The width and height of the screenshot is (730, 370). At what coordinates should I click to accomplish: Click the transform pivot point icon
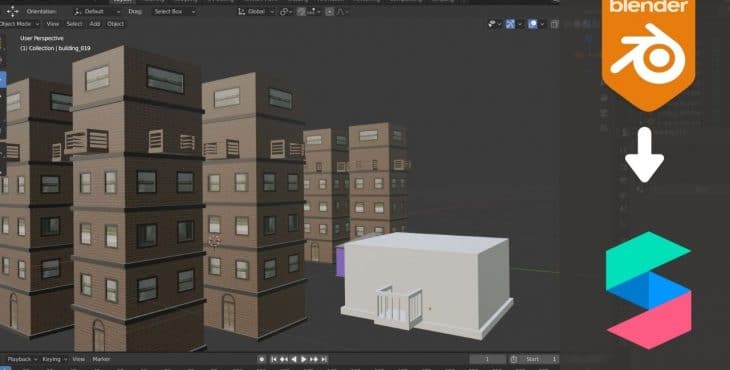tap(285, 11)
